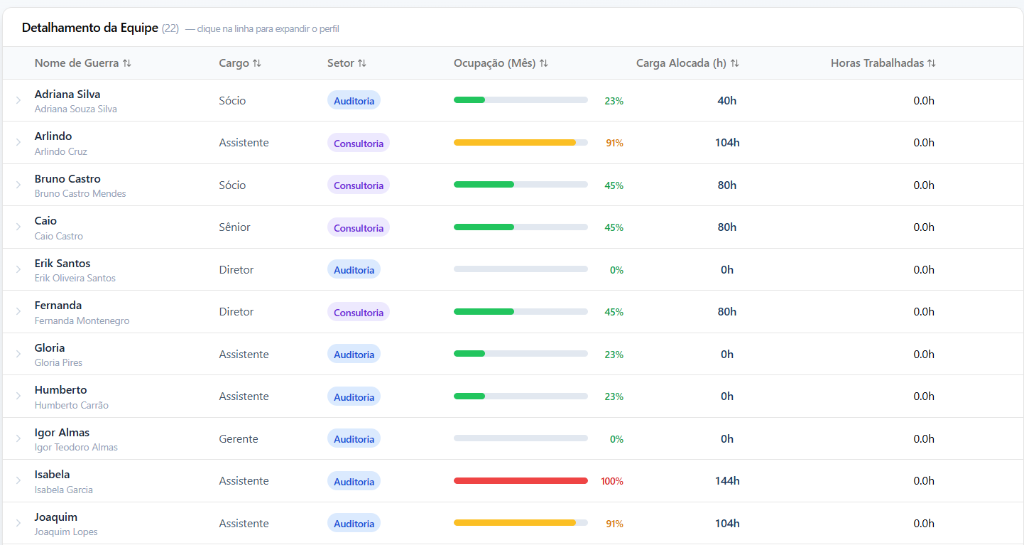This screenshot has height=545, width=1024.
Task: Select the full name Joaquim Lopes
Action: 66,532
